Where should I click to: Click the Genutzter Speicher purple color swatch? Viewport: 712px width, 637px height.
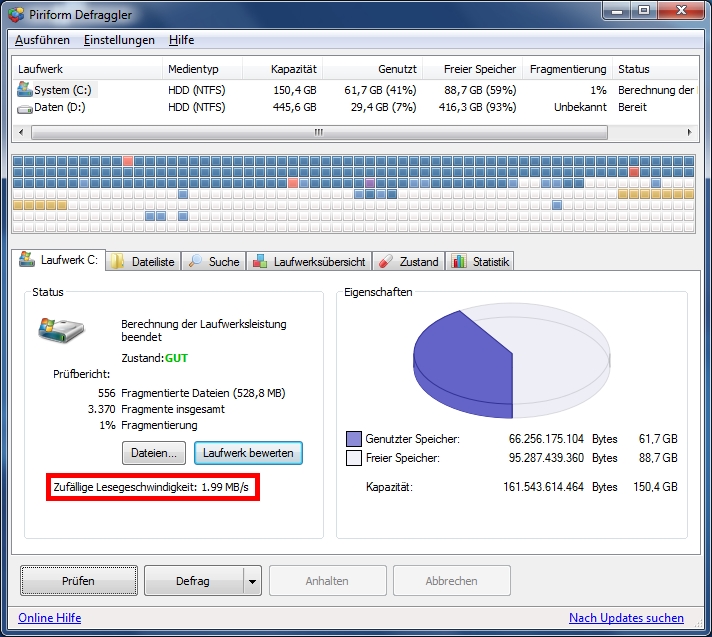click(x=354, y=439)
